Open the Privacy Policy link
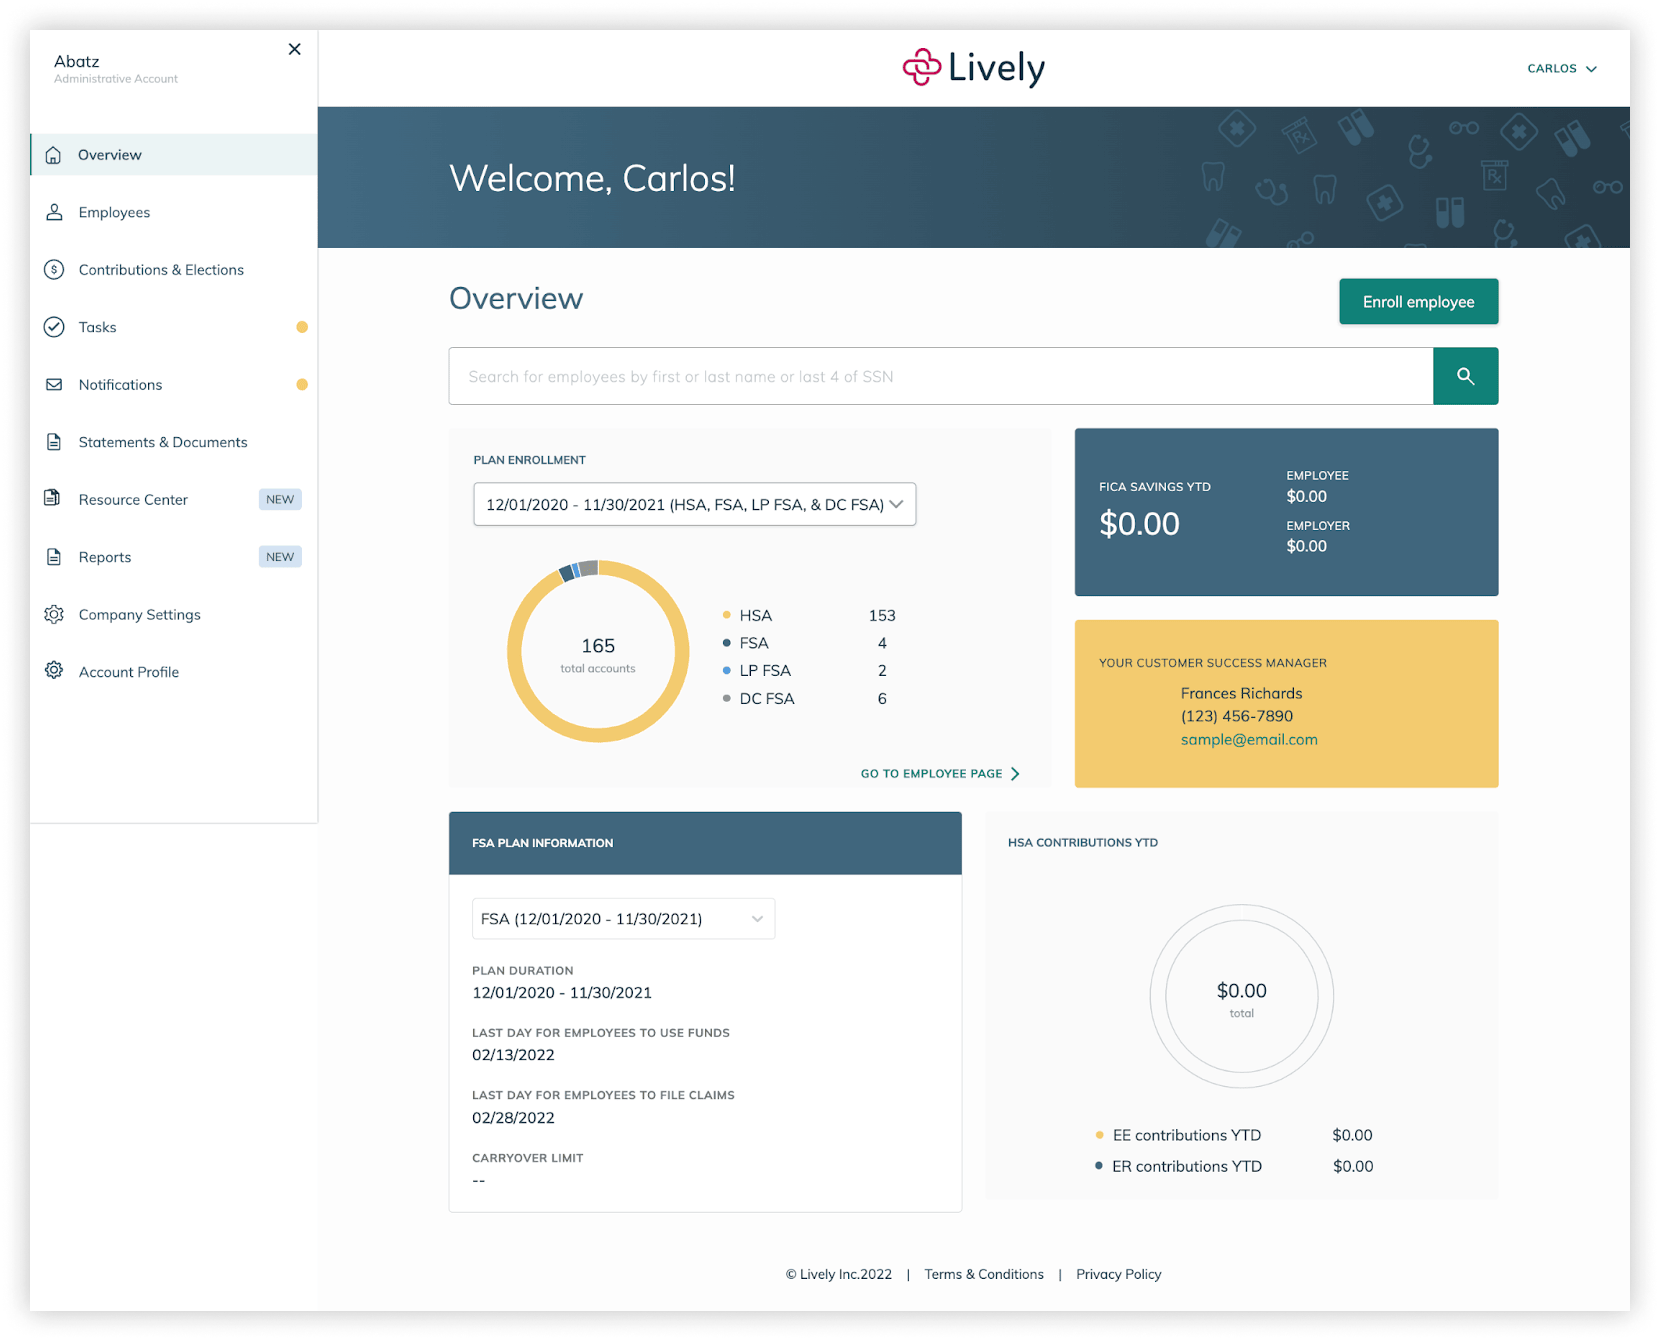The height and width of the screenshot is (1341, 1660). pyautogui.click(x=1119, y=1274)
